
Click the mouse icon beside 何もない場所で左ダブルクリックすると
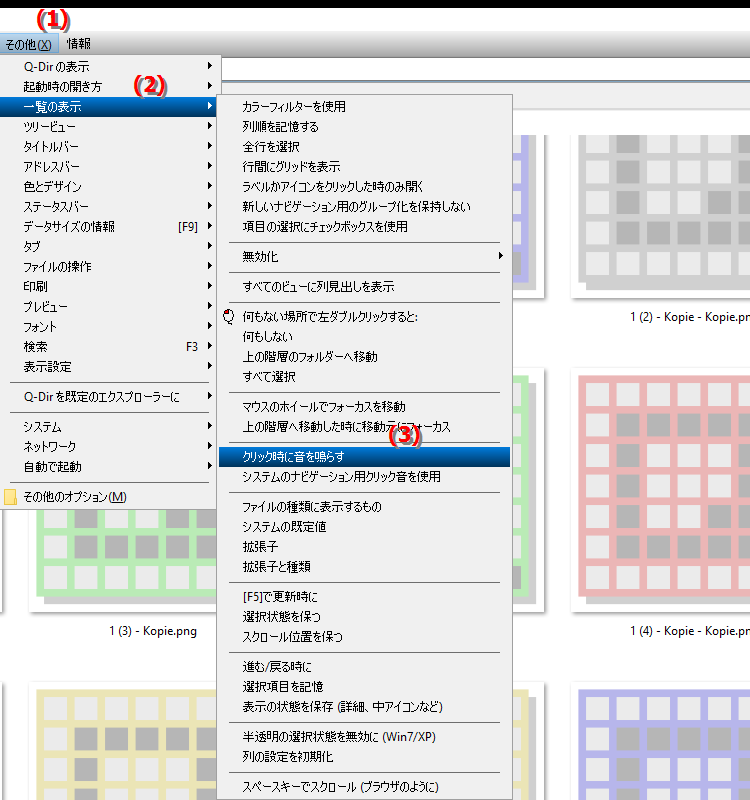coord(229,316)
